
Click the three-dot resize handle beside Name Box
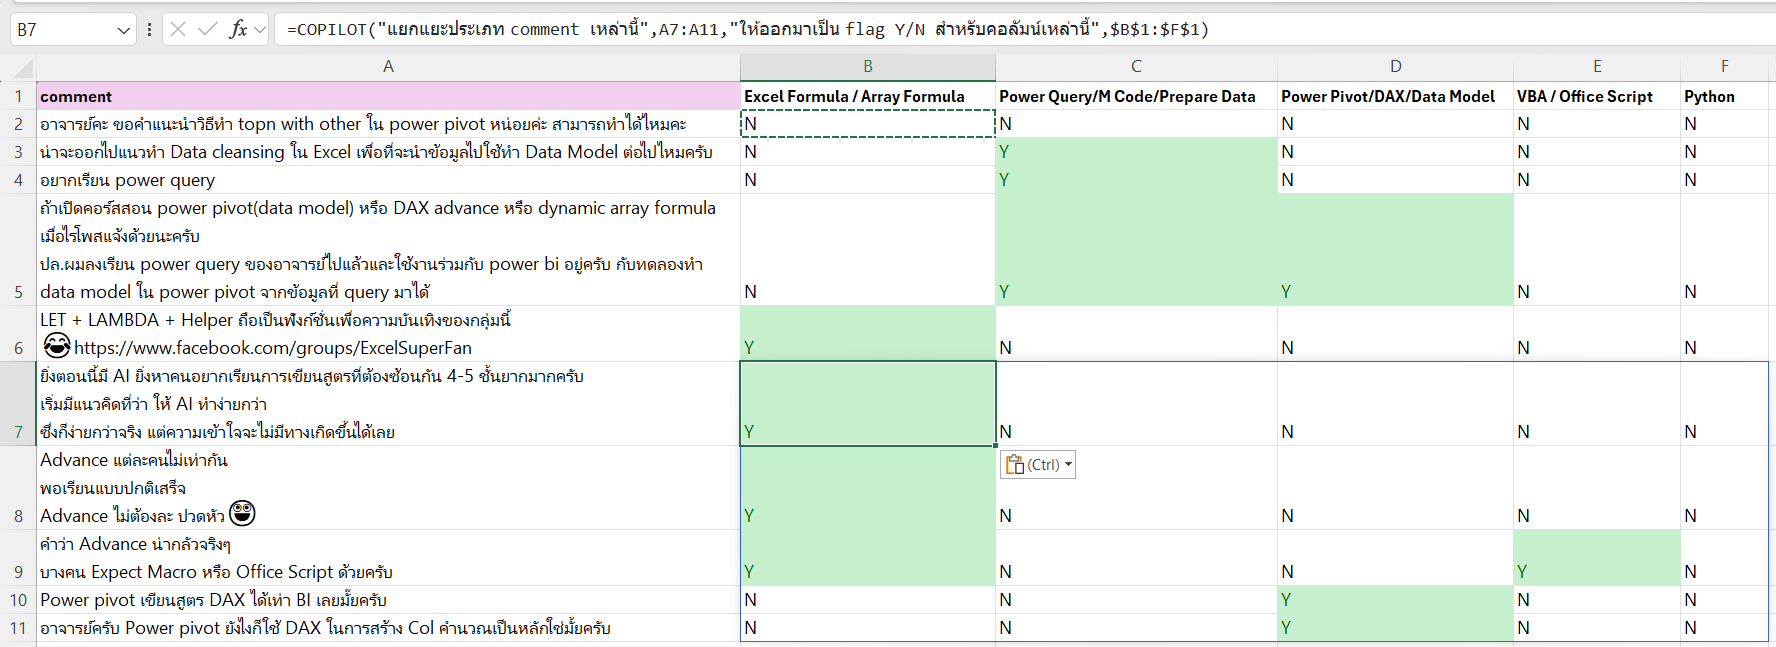[x=149, y=29]
